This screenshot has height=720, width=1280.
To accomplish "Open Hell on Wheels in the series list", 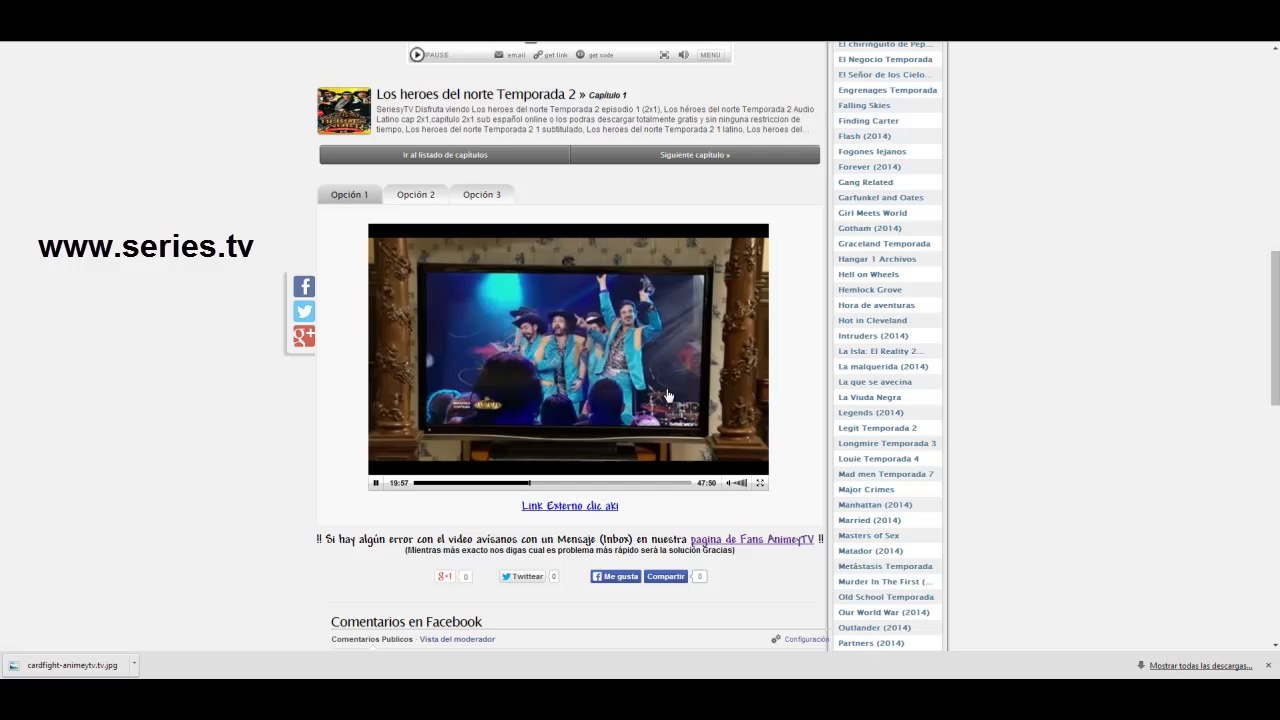I will [x=868, y=275].
